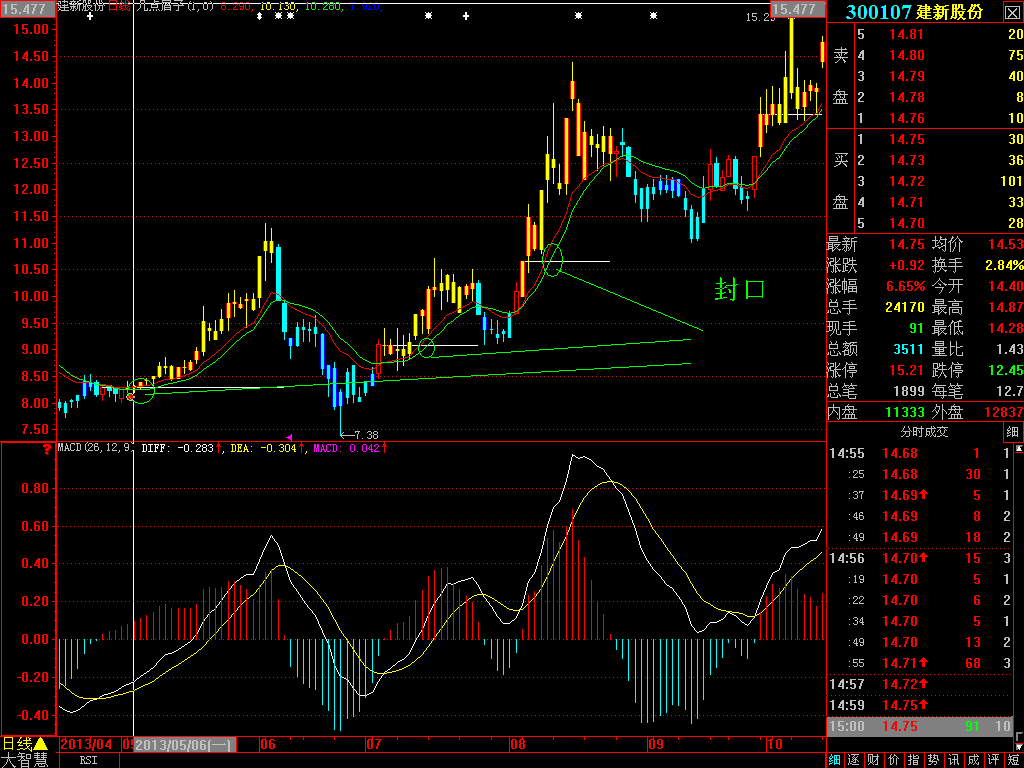
Task: Click the scroll-down arrow in the tick trades list
Action: 1019,743
